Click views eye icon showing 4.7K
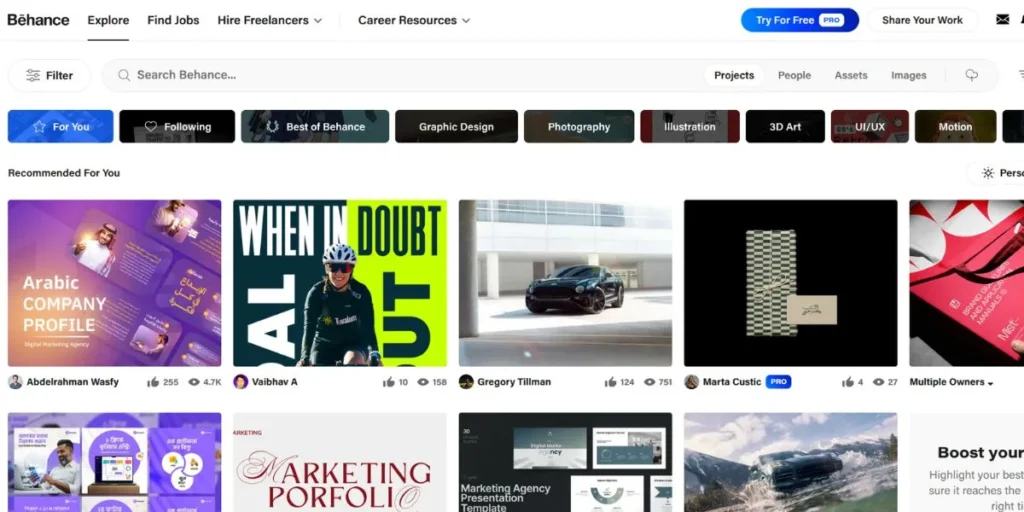 point(193,382)
